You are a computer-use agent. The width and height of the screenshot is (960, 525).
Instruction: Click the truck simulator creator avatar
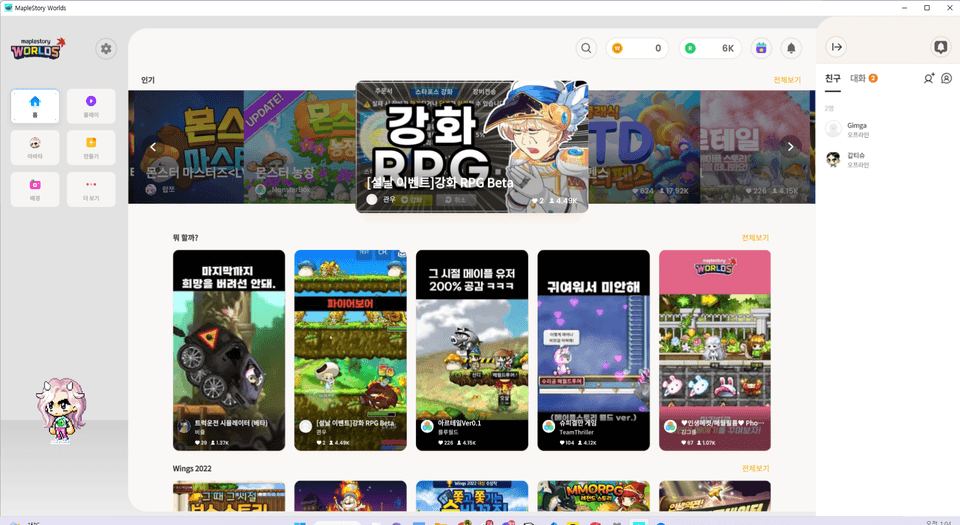click(184, 426)
